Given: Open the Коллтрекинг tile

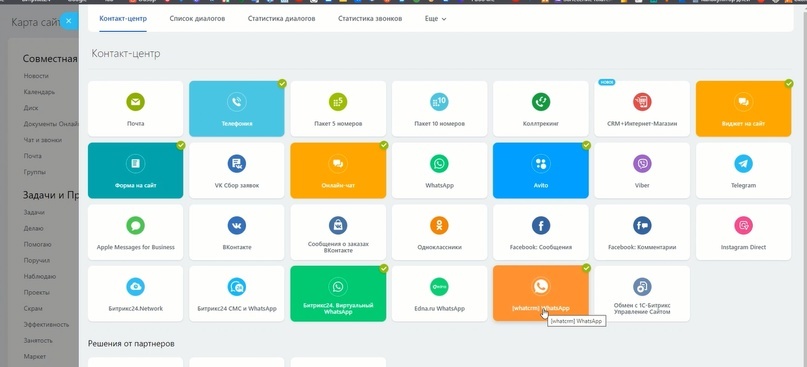Looking at the screenshot, I should 540,109.
